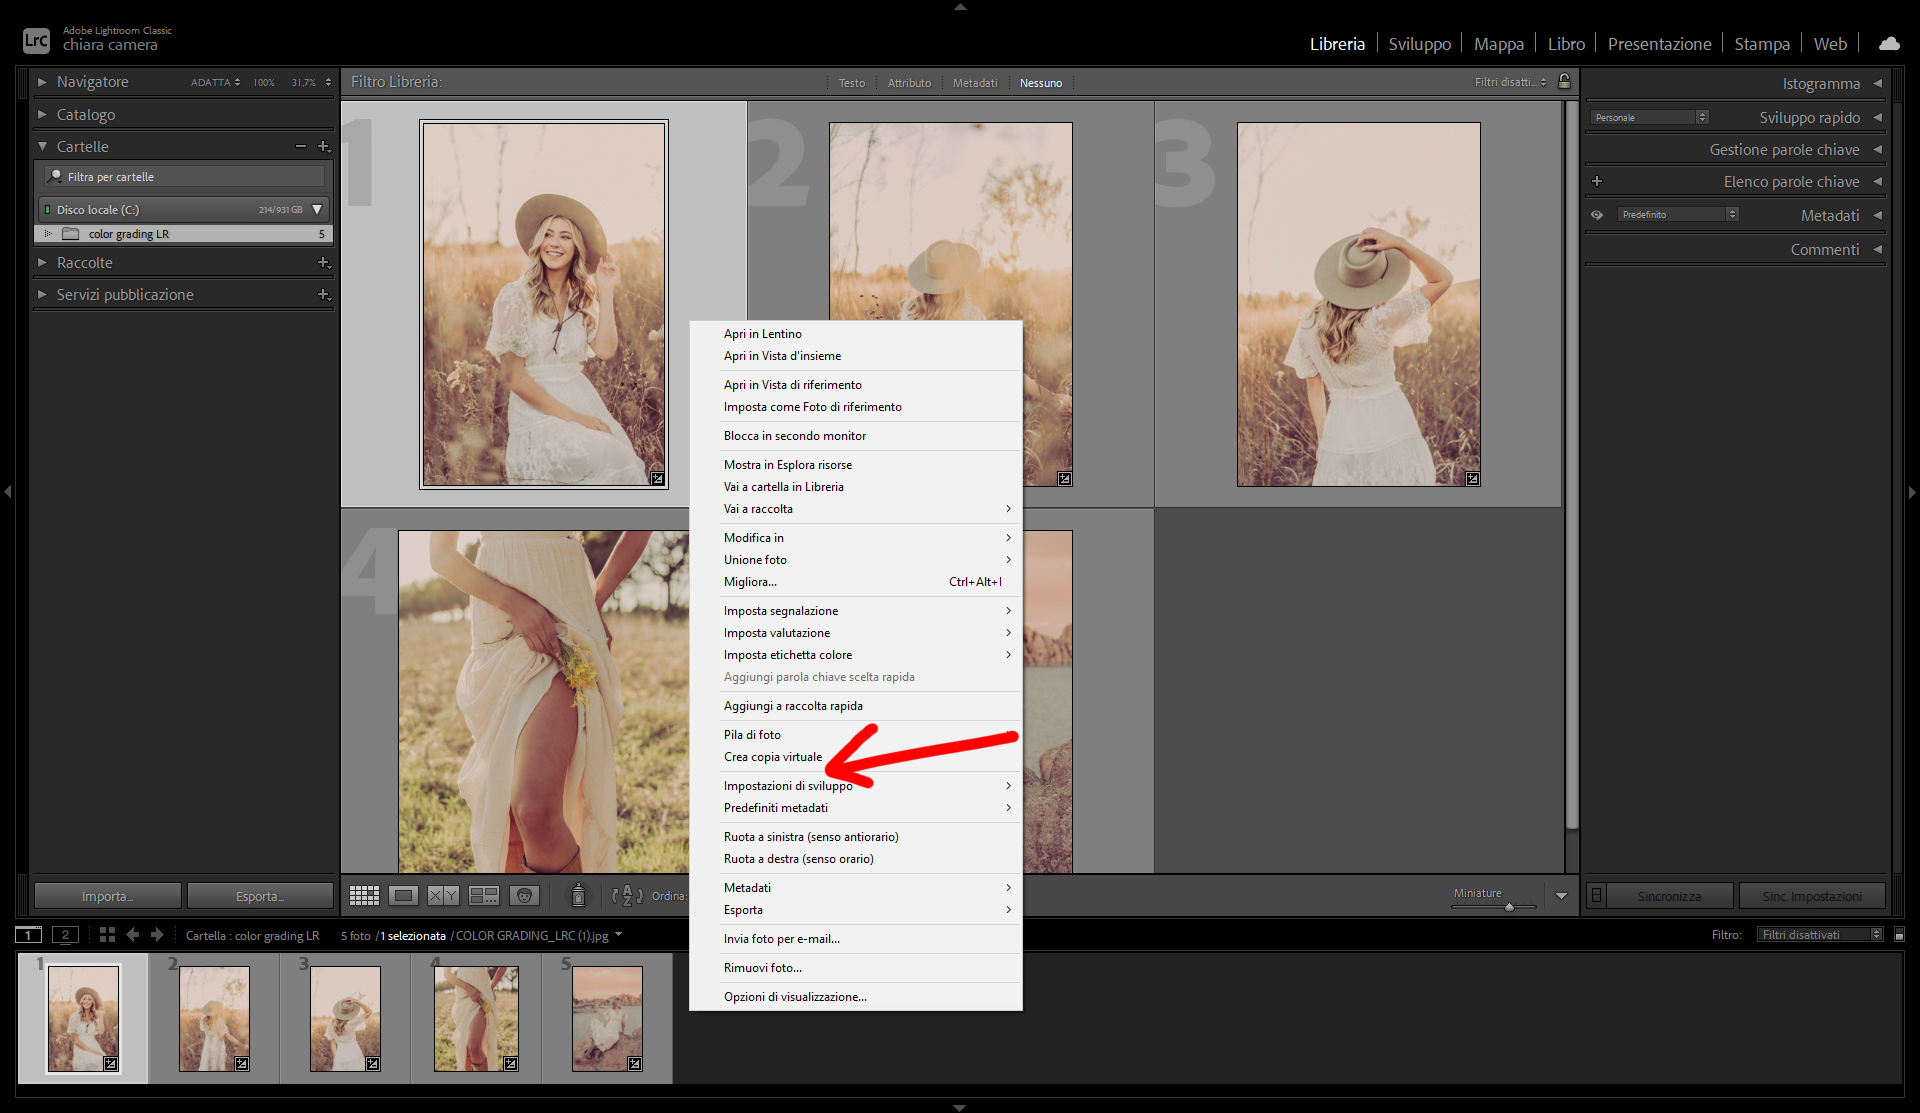Select filmstrip thumbnail number 3
Screen dimensions: 1920x1113
pos(345,1018)
